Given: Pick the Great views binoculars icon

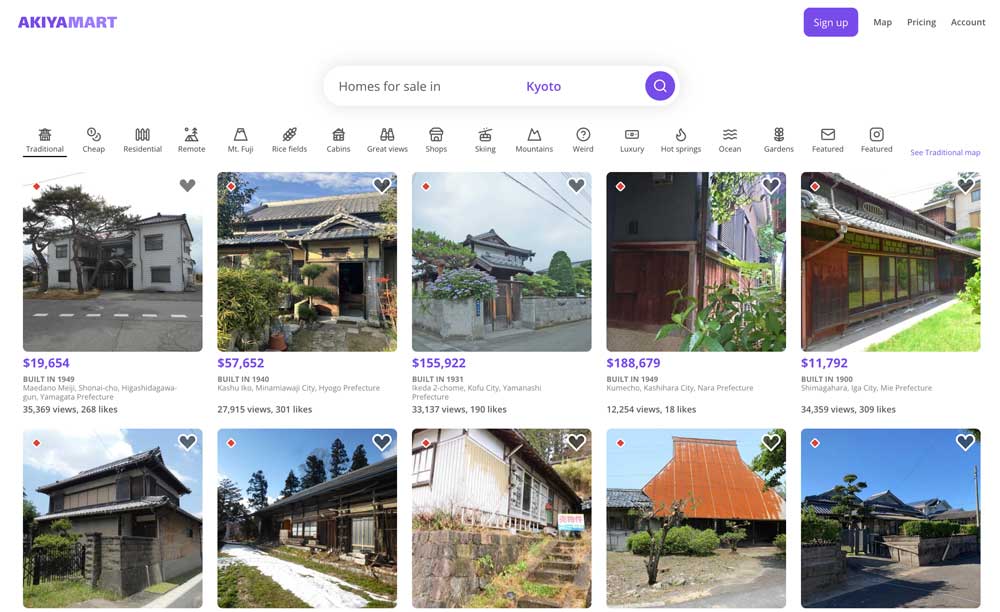Looking at the screenshot, I should (x=387, y=135).
